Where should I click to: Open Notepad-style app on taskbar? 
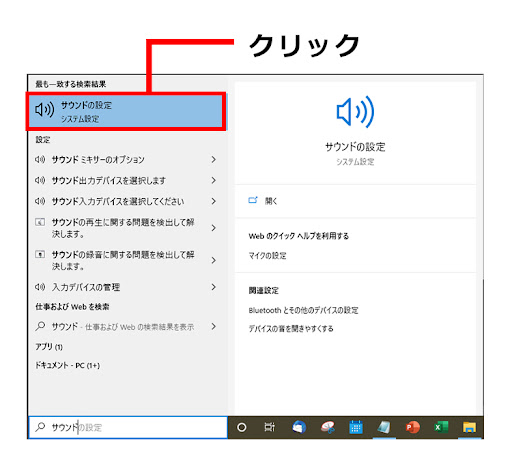coord(384,427)
